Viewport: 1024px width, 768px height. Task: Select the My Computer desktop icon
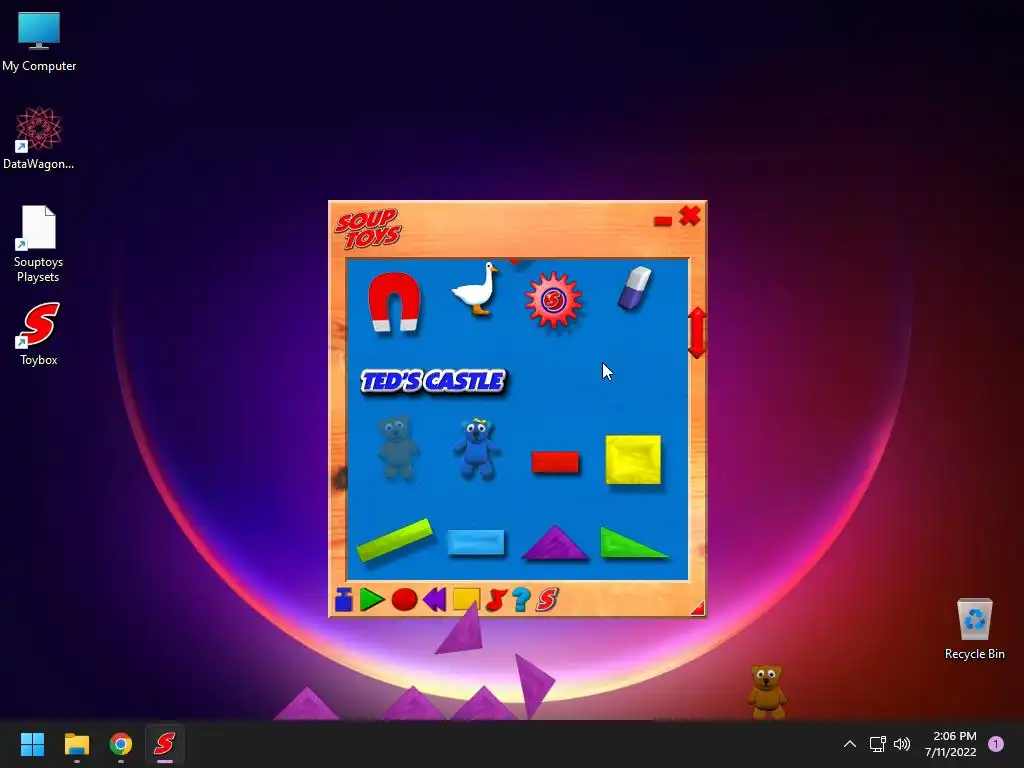pyautogui.click(x=39, y=42)
